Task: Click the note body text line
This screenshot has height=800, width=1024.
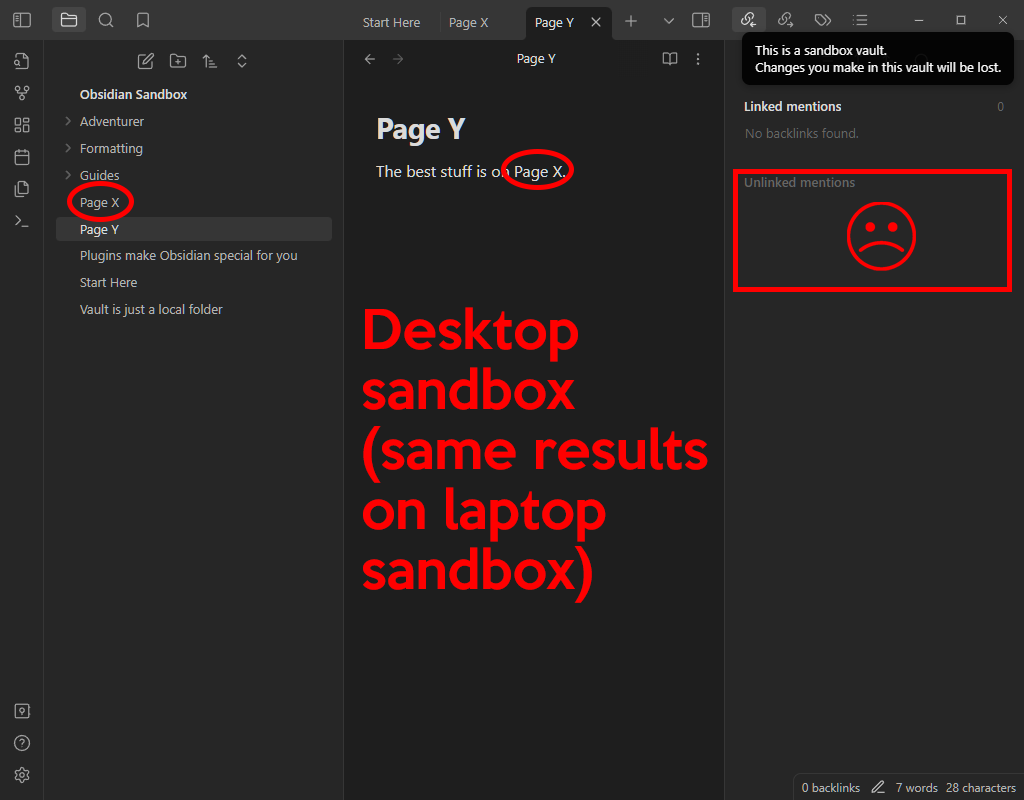Action: (471, 172)
